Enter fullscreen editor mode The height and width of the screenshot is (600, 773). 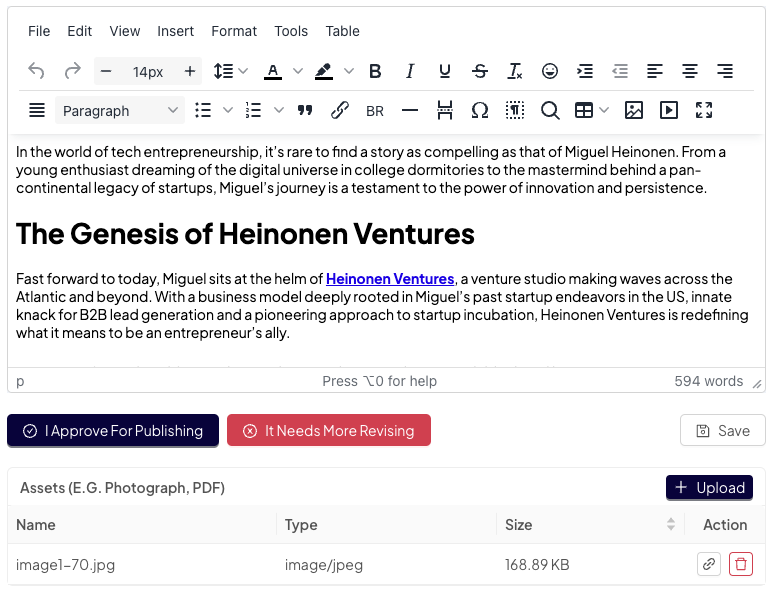click(x=703, y=110)
